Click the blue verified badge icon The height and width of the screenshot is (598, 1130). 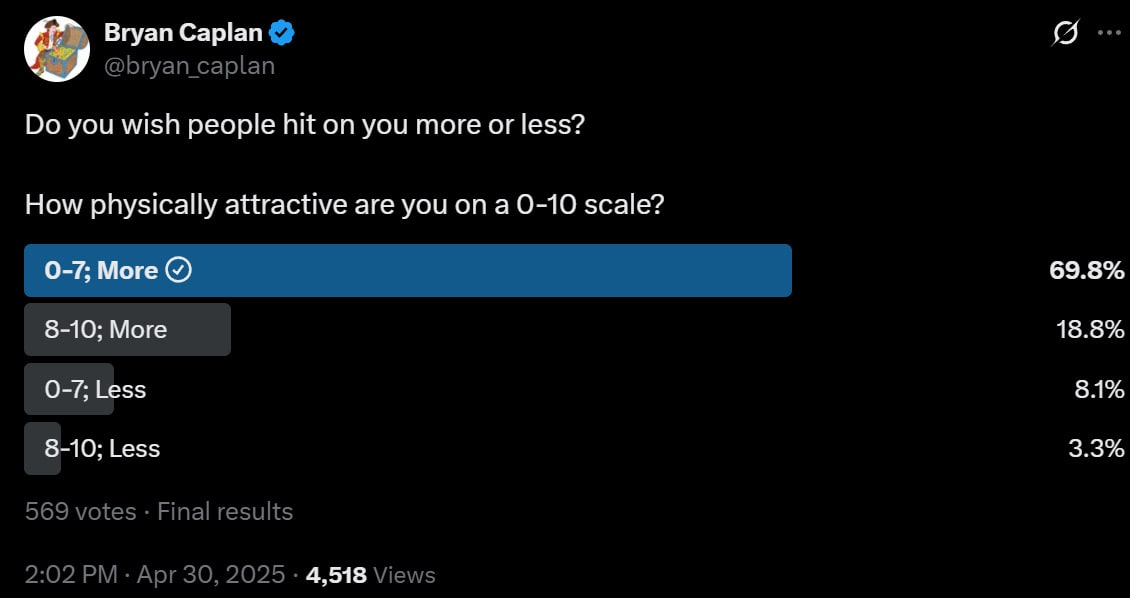tap(282, 32)
